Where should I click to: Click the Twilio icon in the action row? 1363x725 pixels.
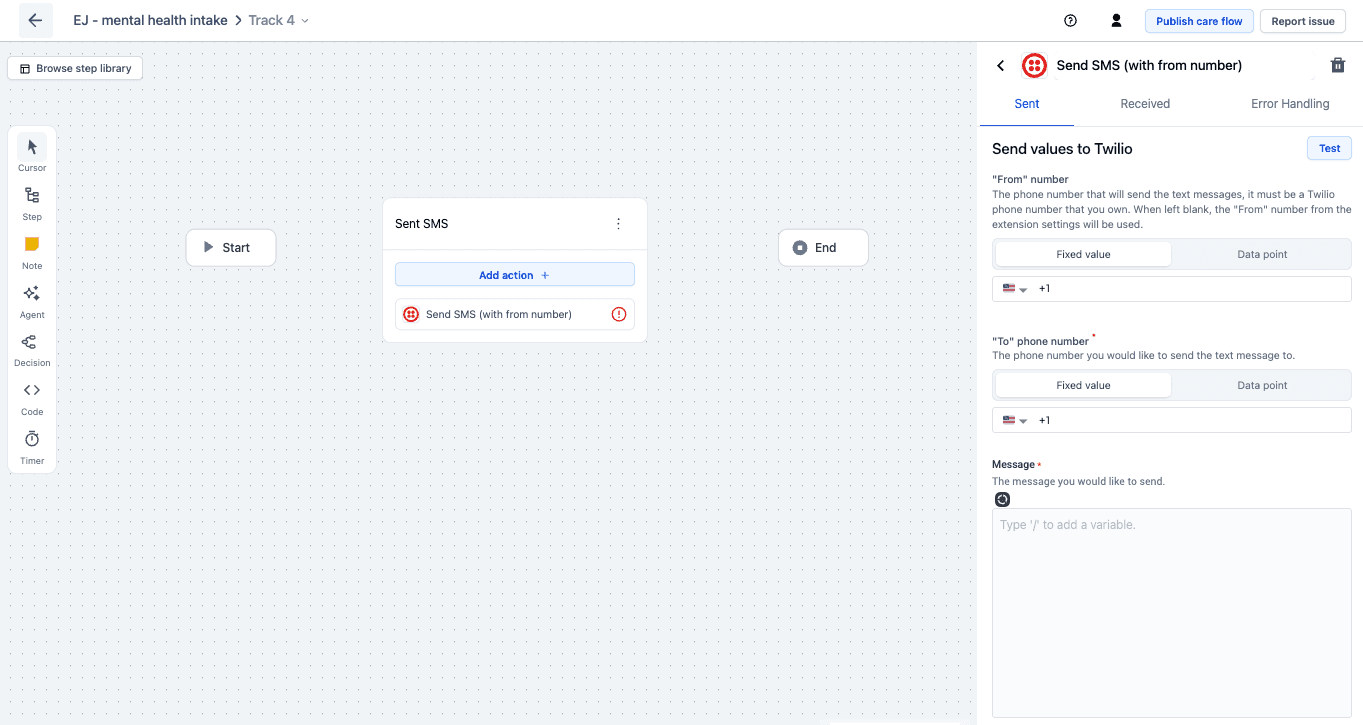[x=411, y=314]
